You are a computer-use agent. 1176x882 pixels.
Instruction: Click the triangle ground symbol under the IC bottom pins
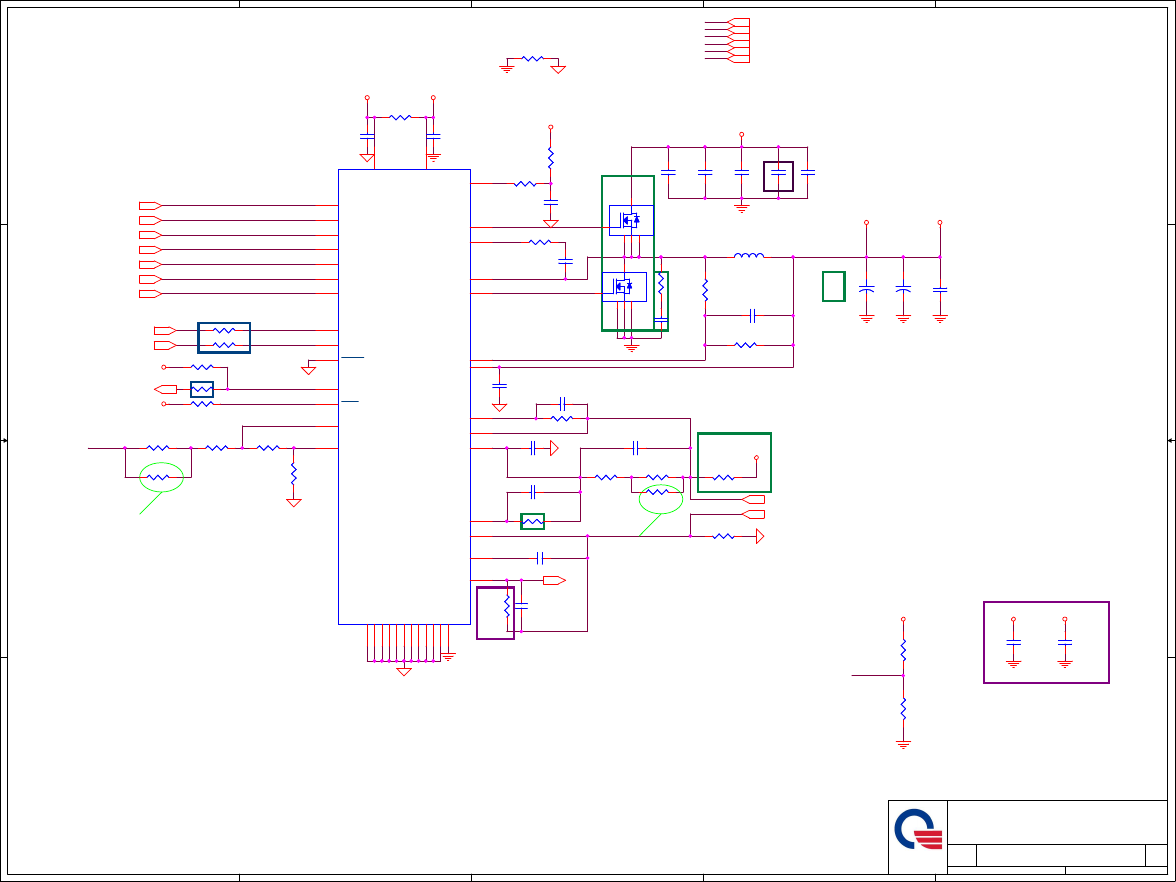[x=404, y=671]
